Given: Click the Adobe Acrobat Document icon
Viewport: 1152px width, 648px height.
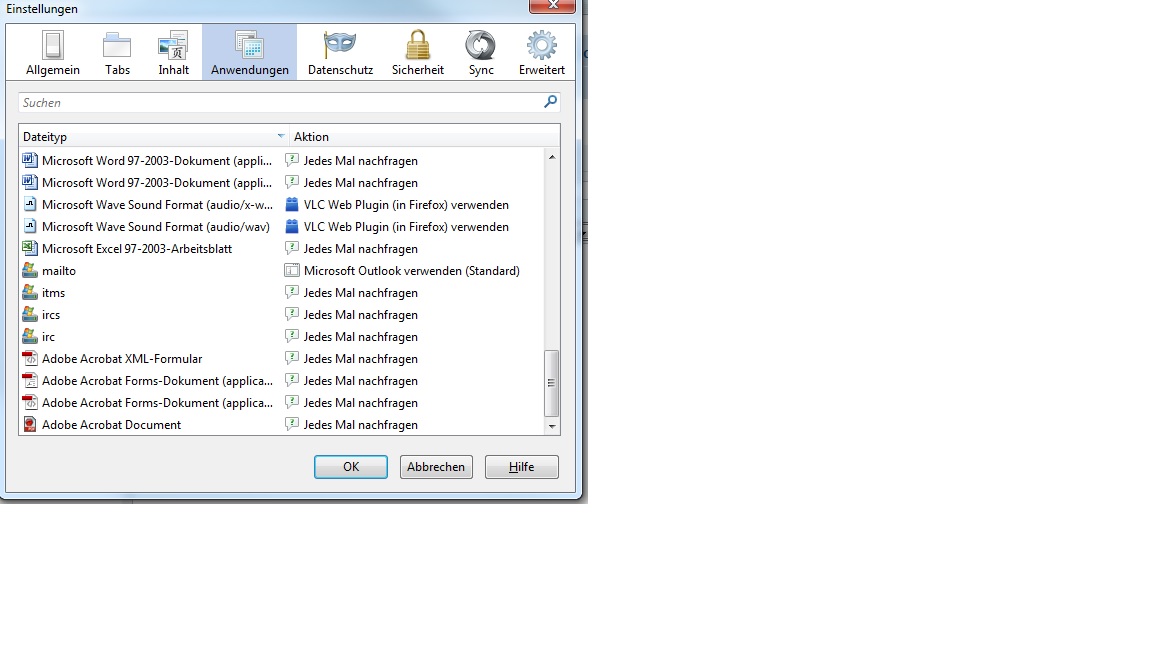Looking at the screenshot, I should click(29, 425).
